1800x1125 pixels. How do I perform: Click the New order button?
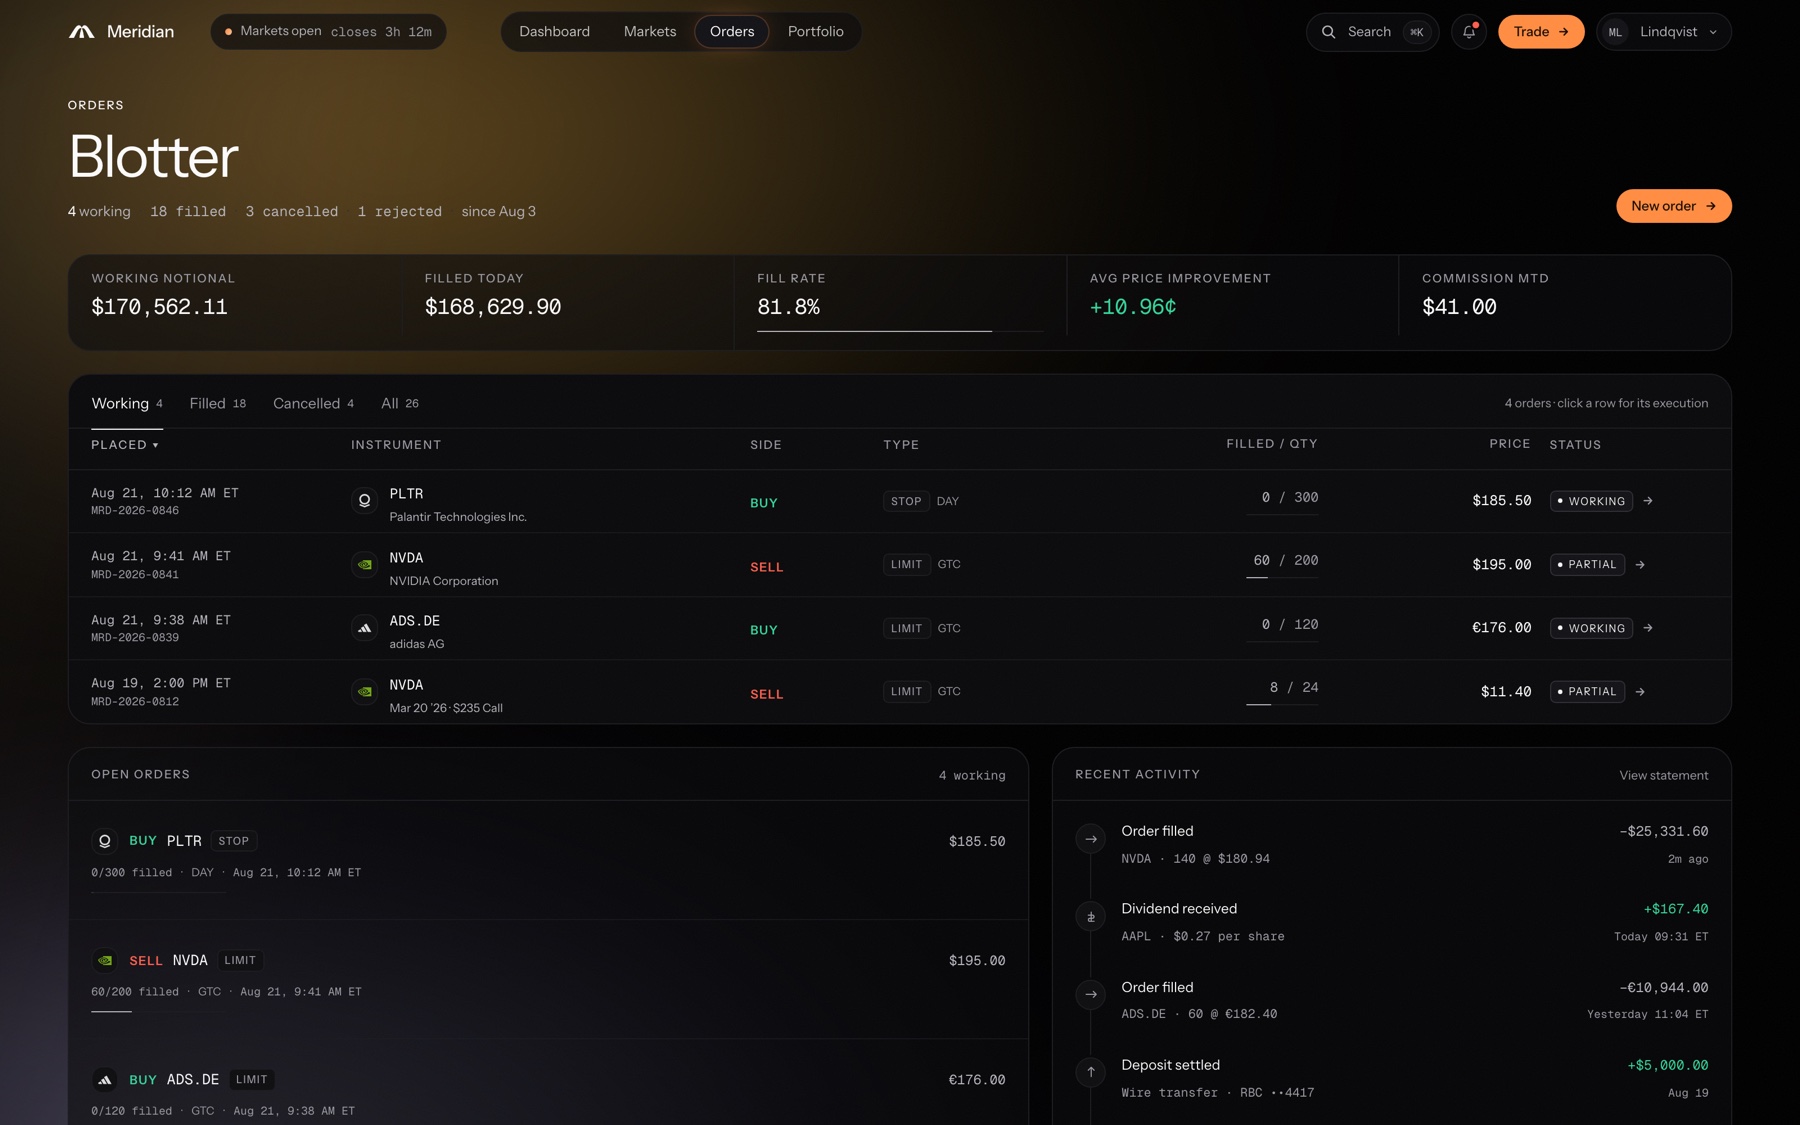click(1674, 206)
